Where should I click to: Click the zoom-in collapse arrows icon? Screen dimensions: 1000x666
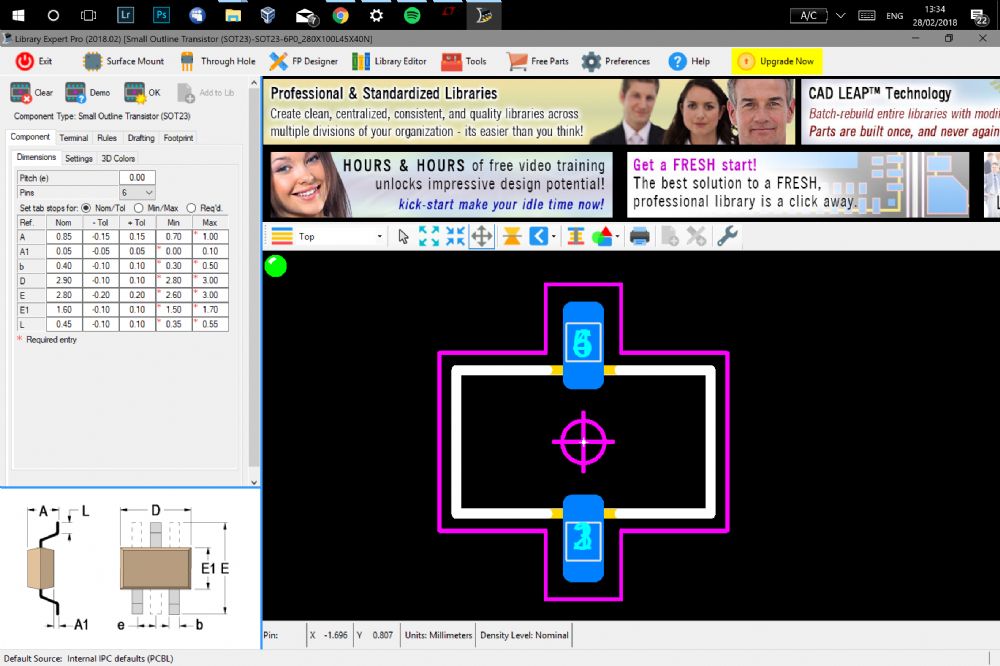[x=455, y=237]
